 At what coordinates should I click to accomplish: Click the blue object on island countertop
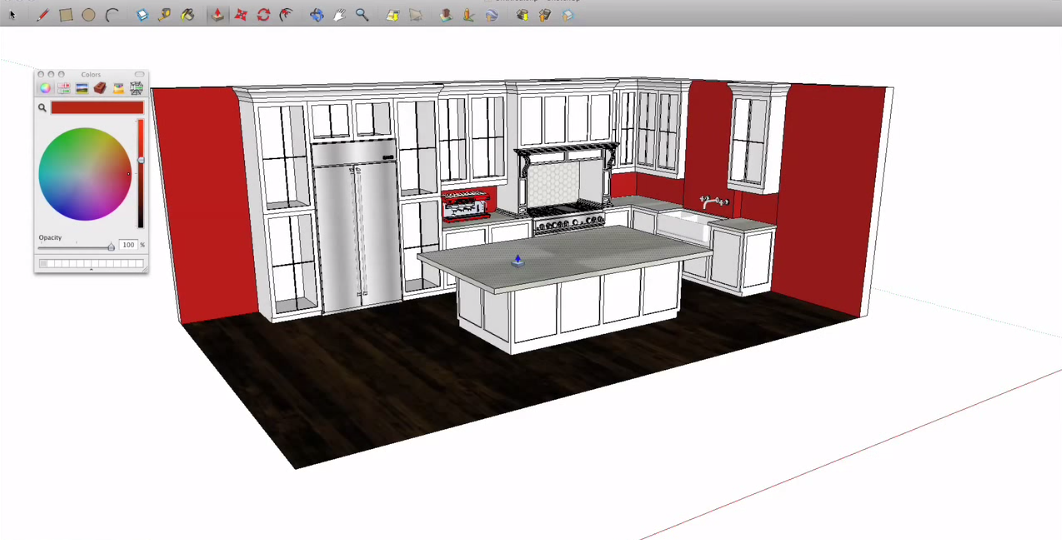(x=518, y=260)
